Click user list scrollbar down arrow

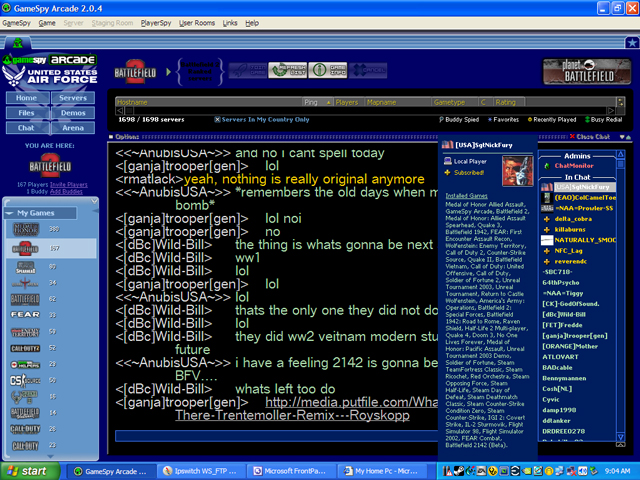[x=620, y=437]
